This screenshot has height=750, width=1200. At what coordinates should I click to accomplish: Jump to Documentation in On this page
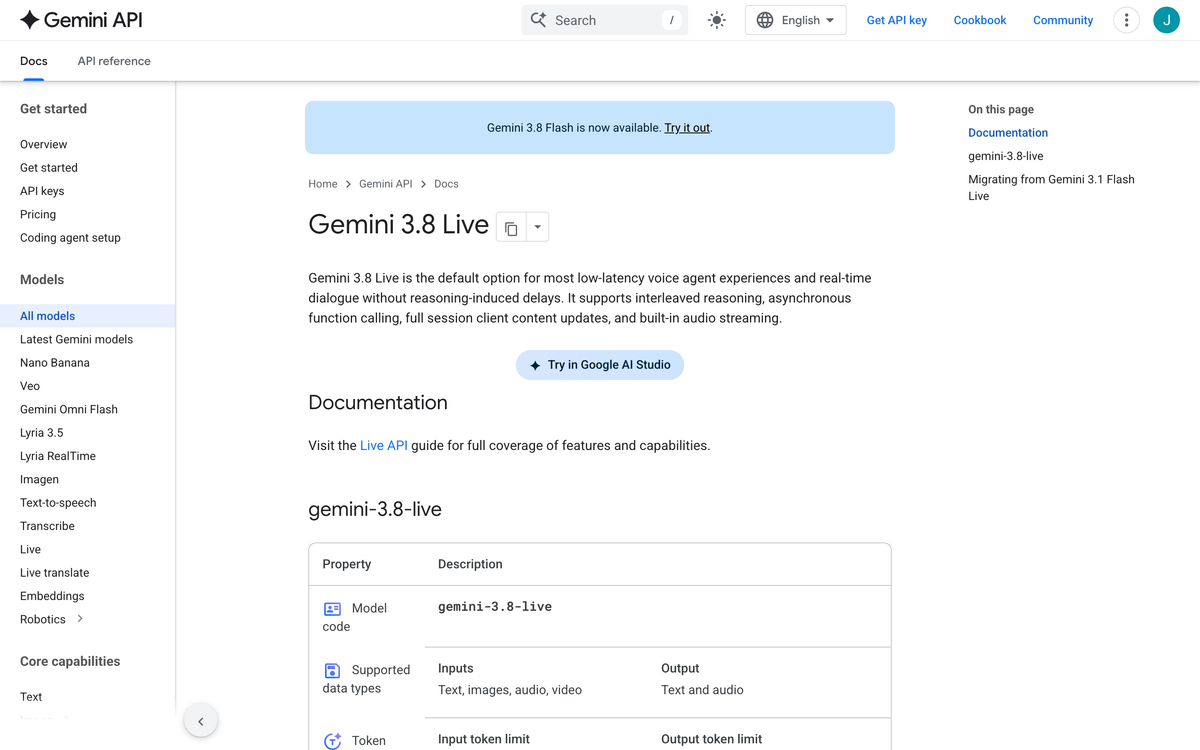[1008, 133]
